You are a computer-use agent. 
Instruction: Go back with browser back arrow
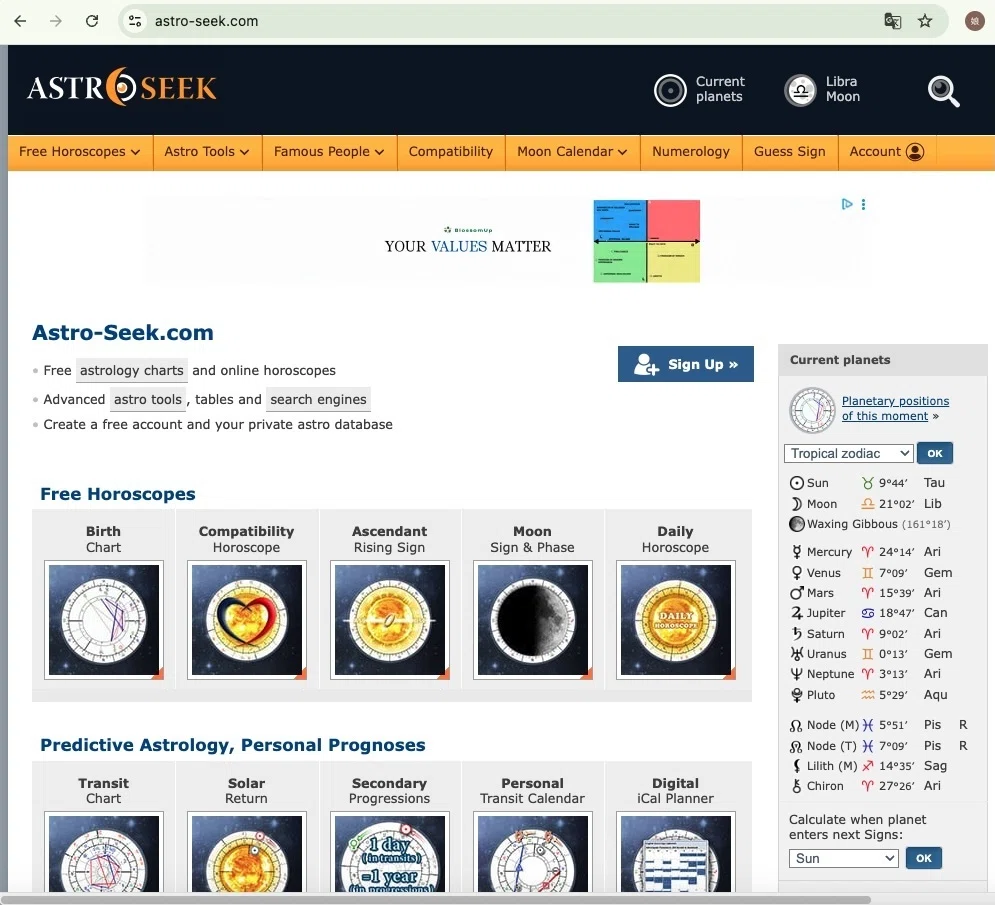(x=20, y=21)
